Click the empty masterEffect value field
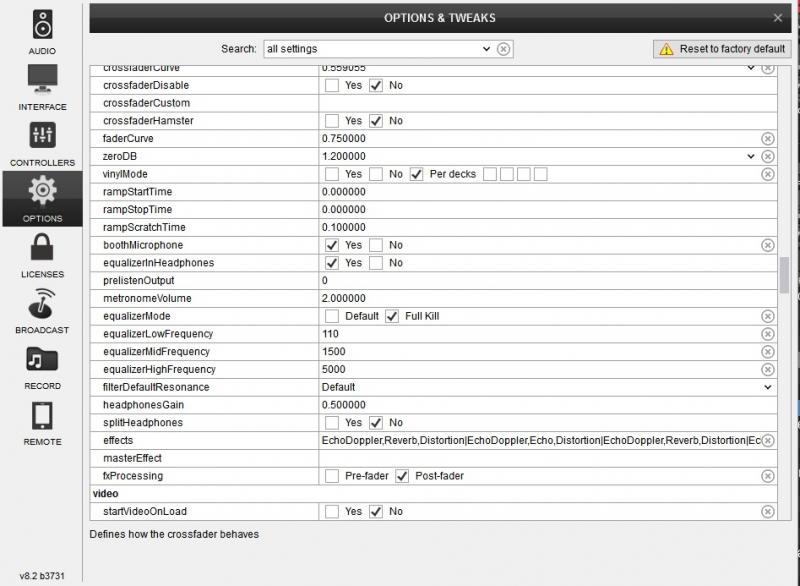 pyautogui.click(x=548, y=458)
